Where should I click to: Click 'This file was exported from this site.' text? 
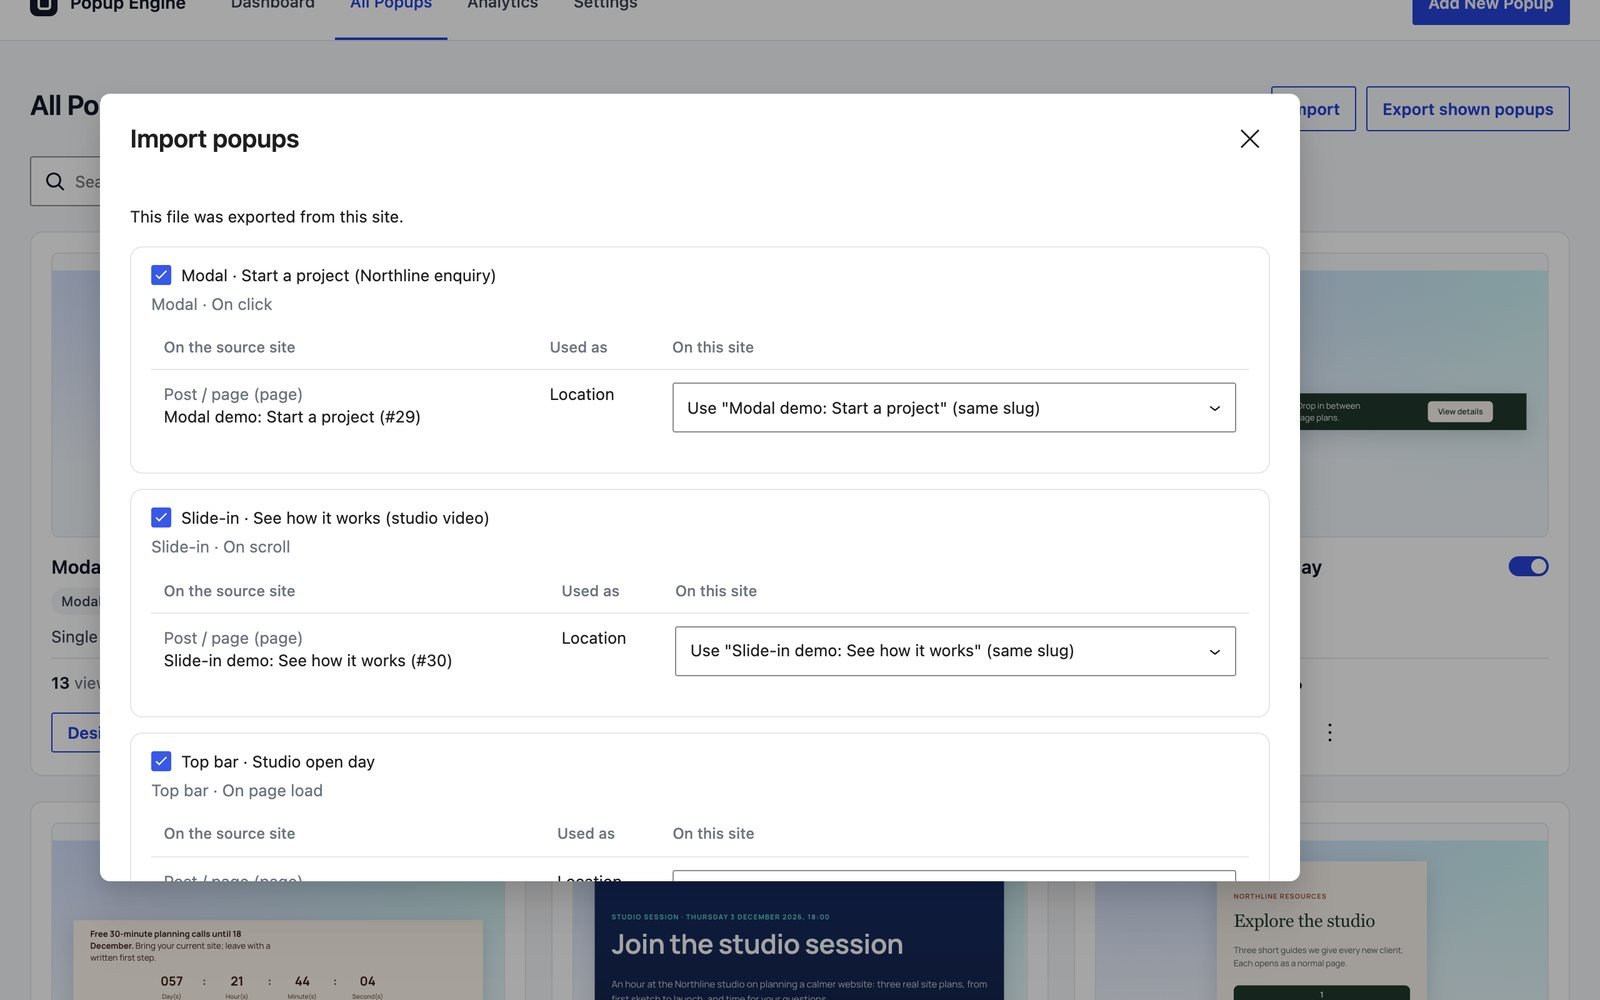pyautogui.click(x=267, y=217)
